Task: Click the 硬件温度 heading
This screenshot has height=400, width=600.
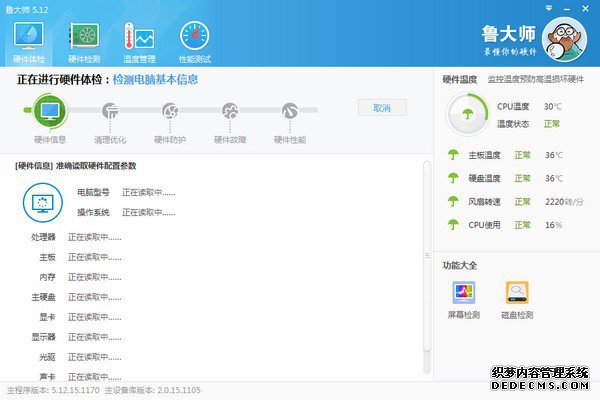Action: [x=460, y=80]
